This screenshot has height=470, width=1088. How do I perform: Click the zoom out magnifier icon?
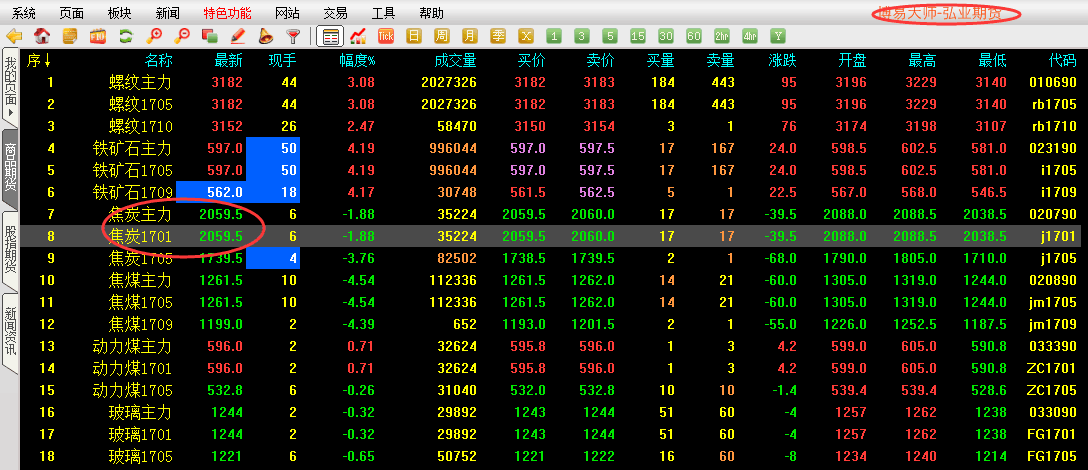182,36
